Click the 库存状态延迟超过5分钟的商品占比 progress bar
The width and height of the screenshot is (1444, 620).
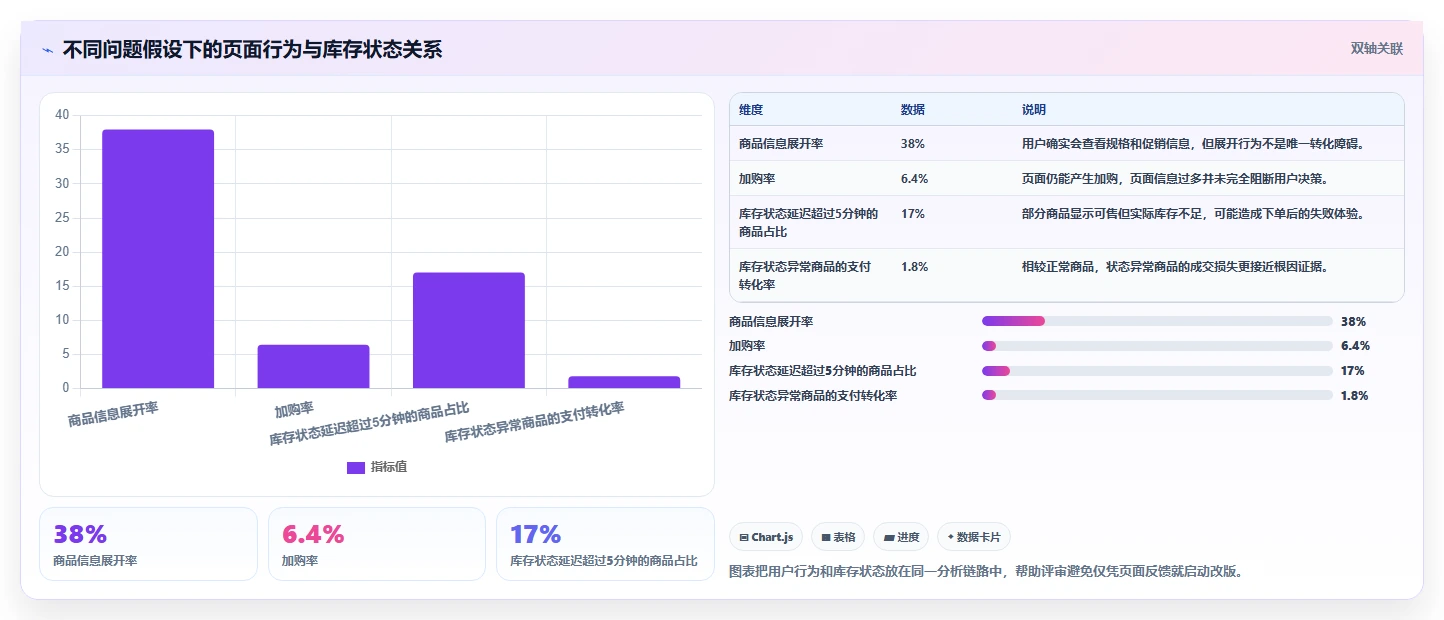1157,371
